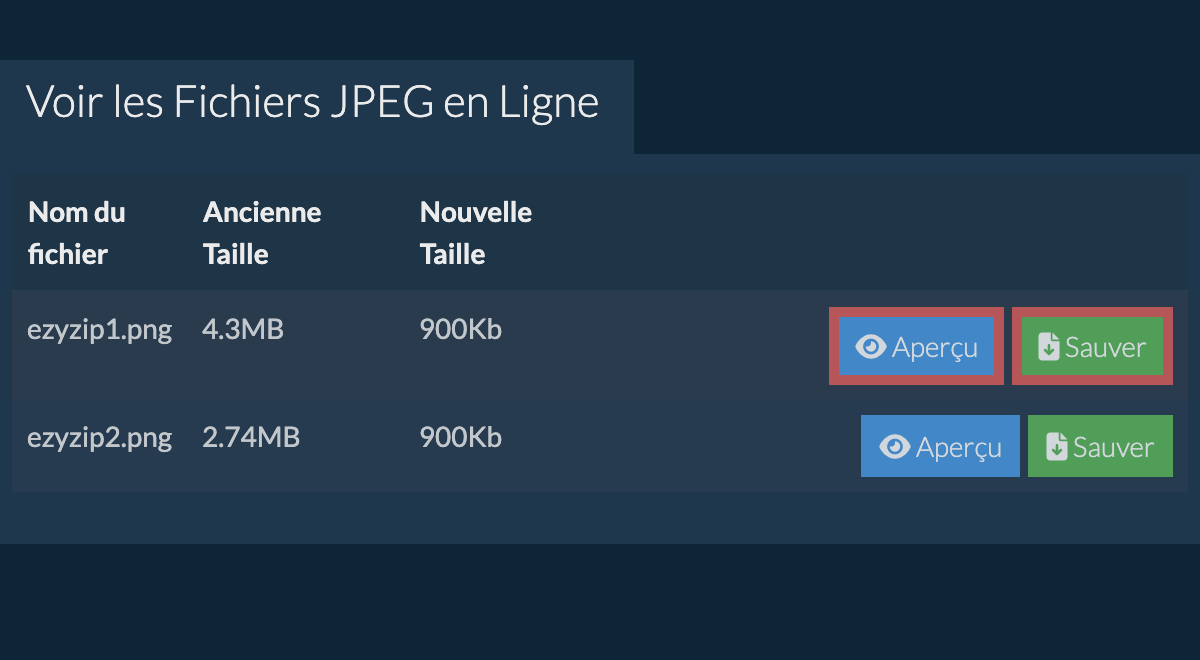
Task: Click the eye icon for ezyzip1.png
Action: pyautogui.click(x=871, y=347)
